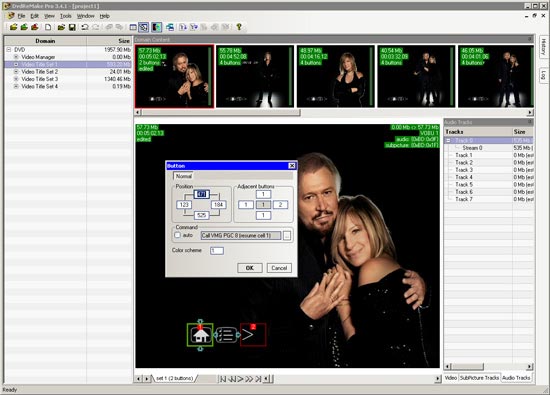Image resolution: width=550 pixels, height=395 pixels.
Task: Click the Domain Content horizontal scrollbar
Action: click(334, 112)
